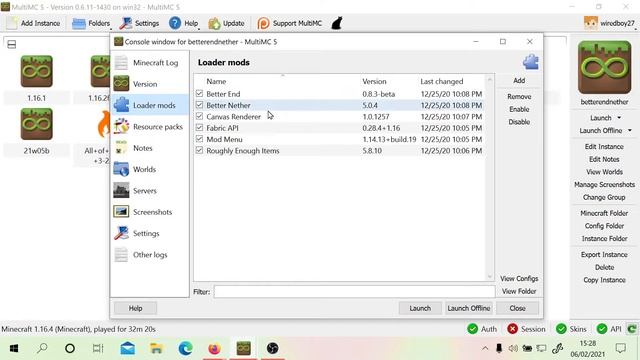Click into the mod Filter field
The image size is (640, 360).
click(354, 291)
